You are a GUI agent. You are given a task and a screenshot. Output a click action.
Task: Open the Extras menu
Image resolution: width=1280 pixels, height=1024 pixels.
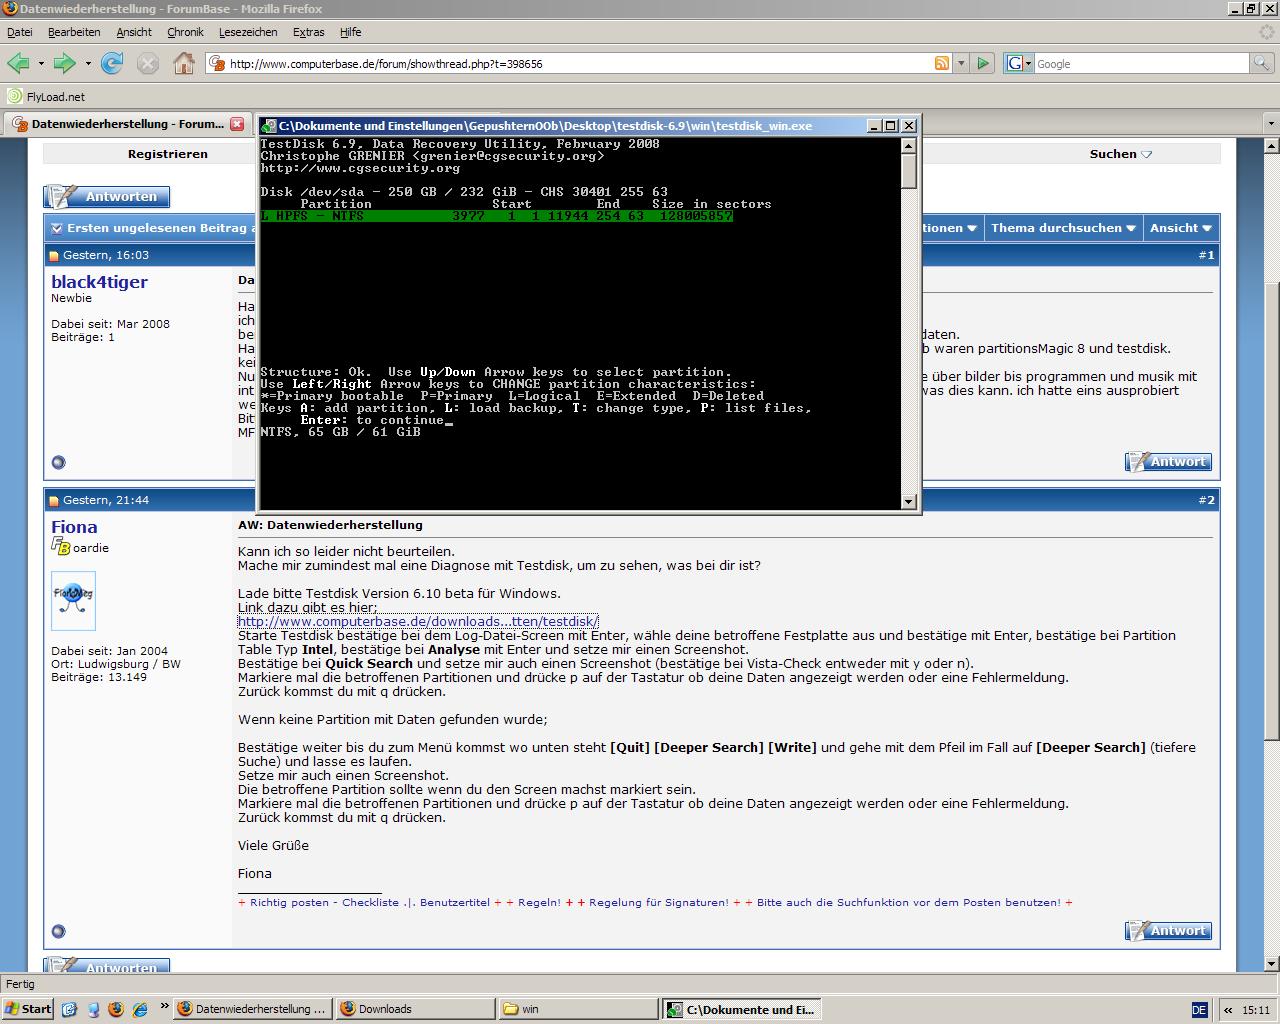(308, 32)
